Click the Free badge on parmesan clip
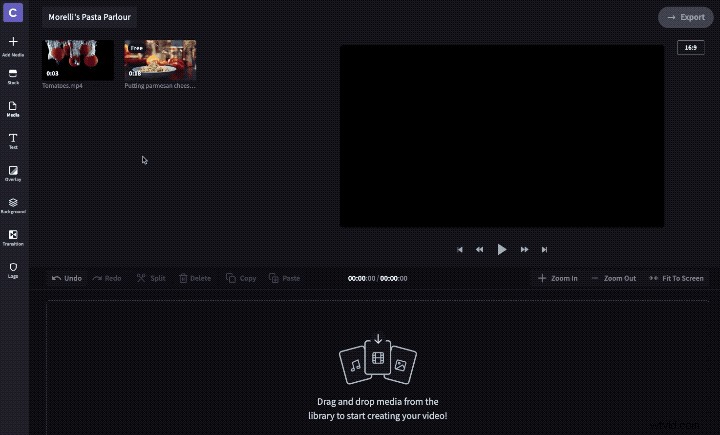 [x=136, y=48]
